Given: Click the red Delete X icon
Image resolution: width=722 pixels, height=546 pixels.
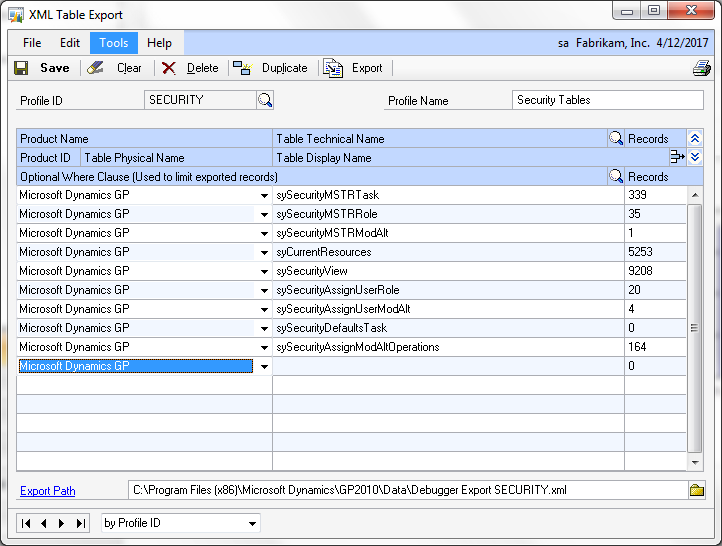Looking at the screenshot, I should pos(169,68).
